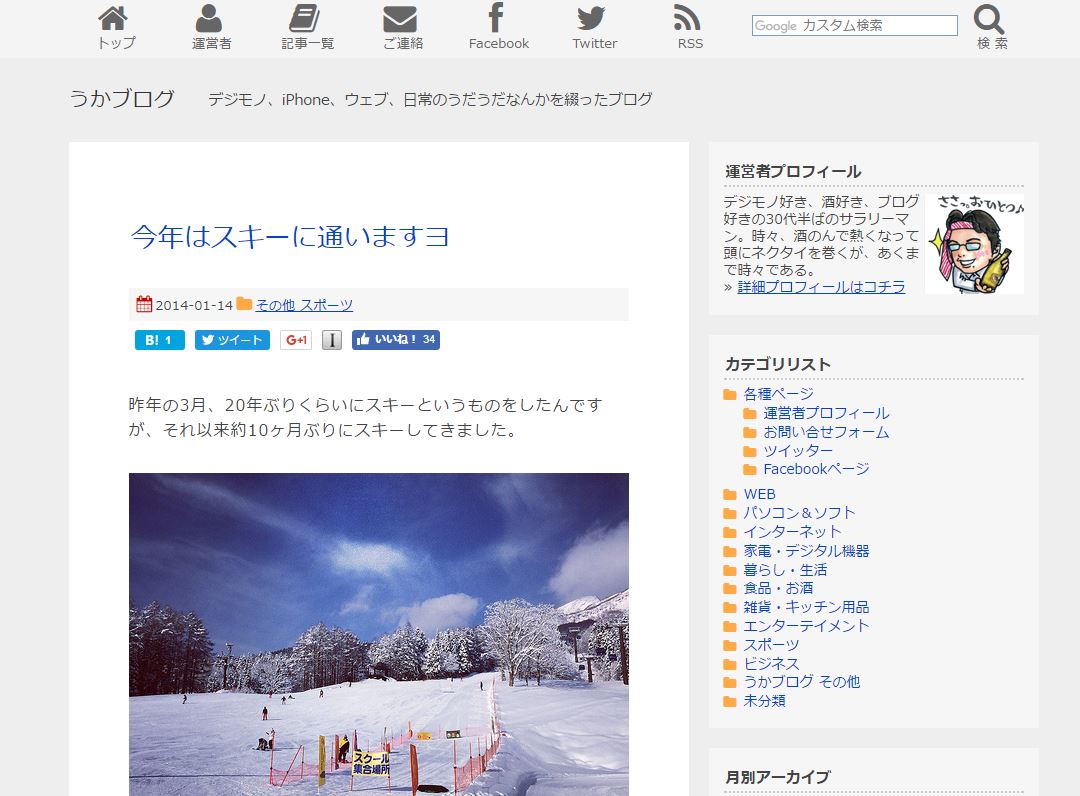This screenshot has width=1080, height=796.
Task: Click the G+1 share button
Action: pos(296,340)
